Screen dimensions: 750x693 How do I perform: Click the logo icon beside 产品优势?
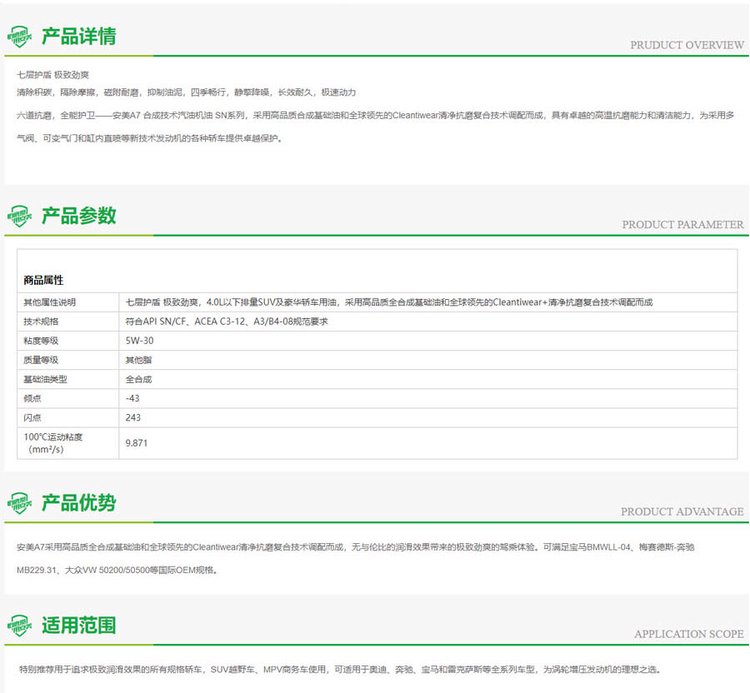(x=19, y=503)
